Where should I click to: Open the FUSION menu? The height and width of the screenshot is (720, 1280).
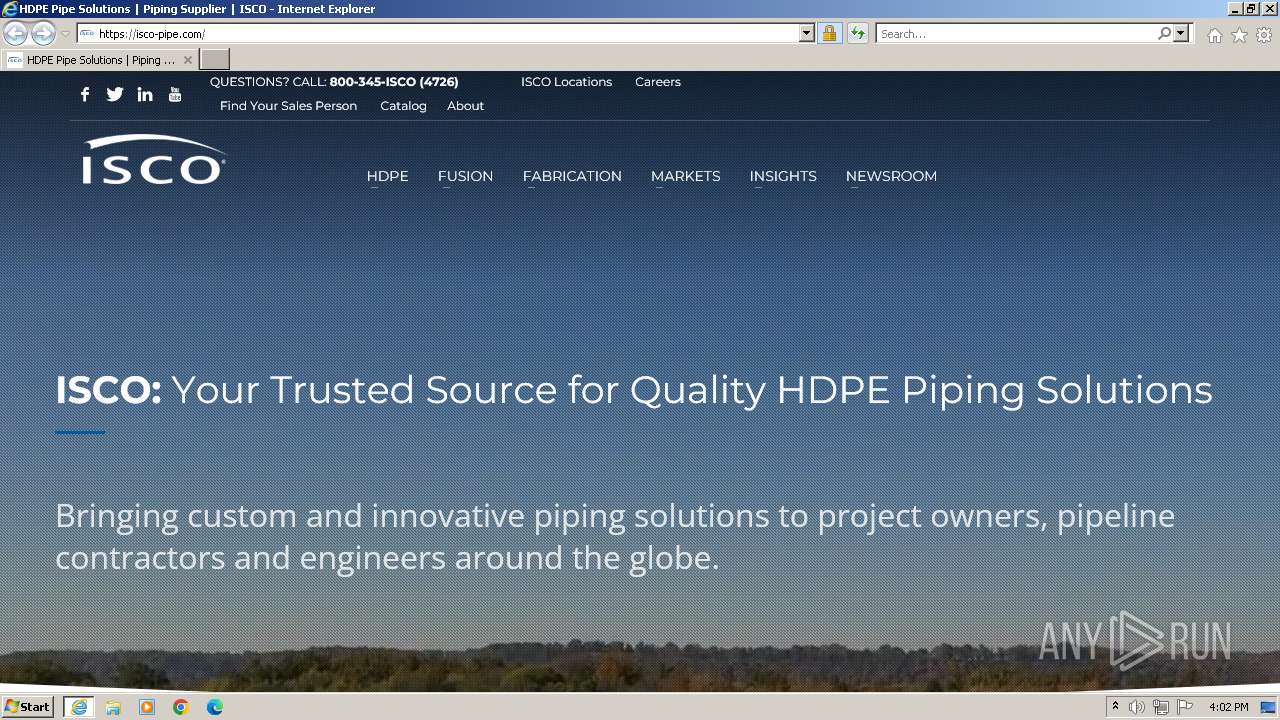coord(465,176)
